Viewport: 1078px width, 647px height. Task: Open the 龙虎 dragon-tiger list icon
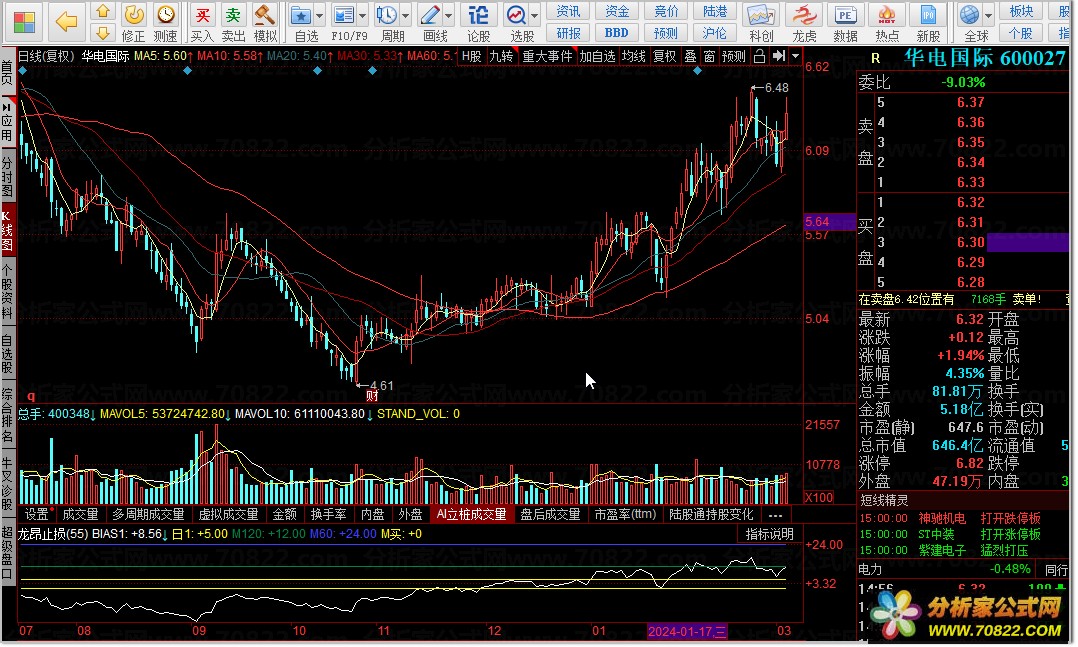pyautogui.click(x=804, y=22)
